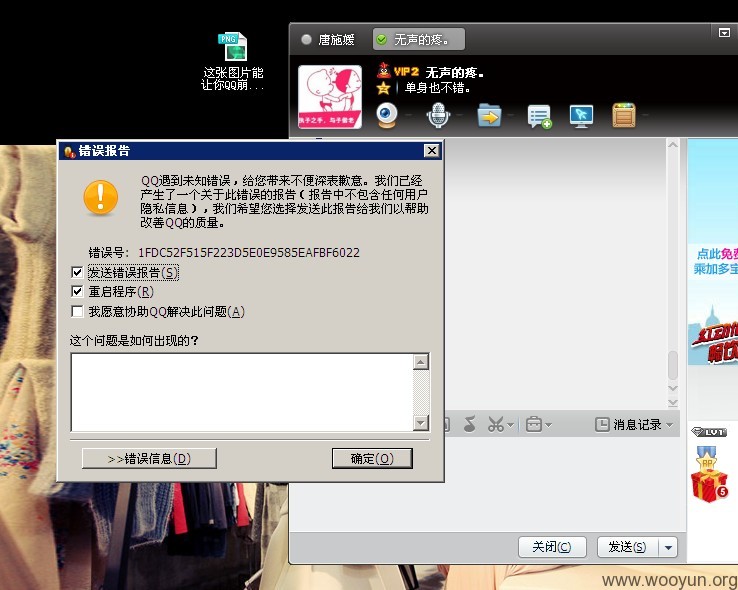738x590 pixels.
Task: Start video call with webcam icon
Action: [387, 115]
